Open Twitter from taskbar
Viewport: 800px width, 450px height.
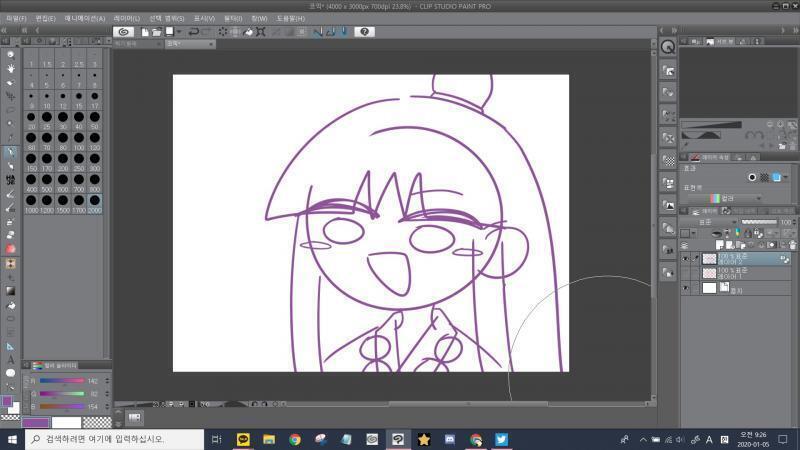[x=501, y=439]
